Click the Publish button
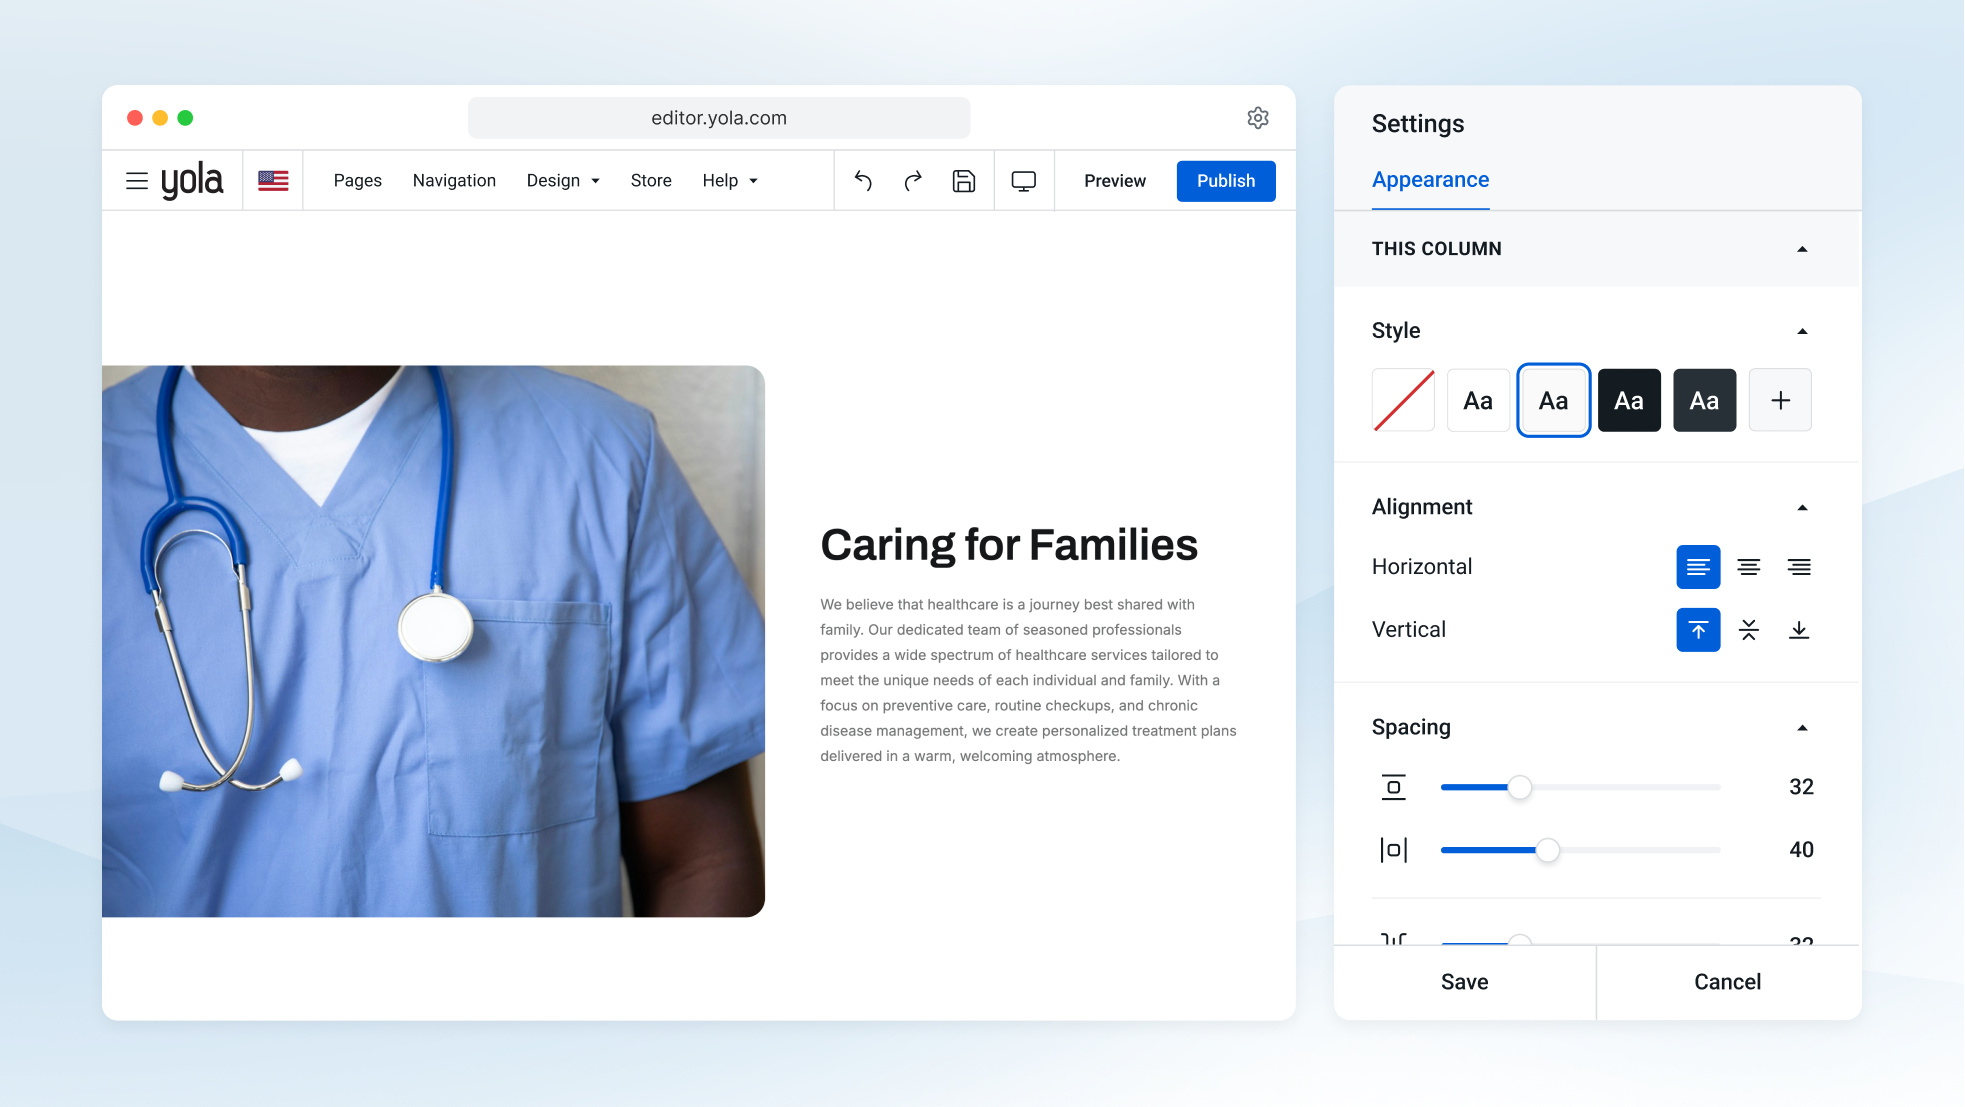The image size is (1965, 1107). point(1226,181)
